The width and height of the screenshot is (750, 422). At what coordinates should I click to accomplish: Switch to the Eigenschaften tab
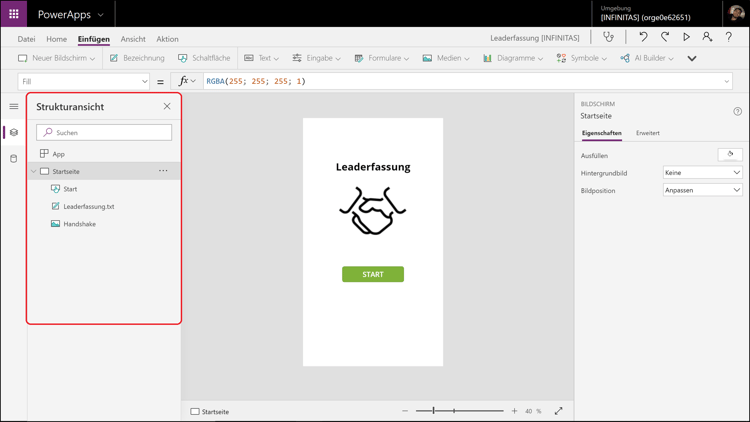click(x=601, y=133)
